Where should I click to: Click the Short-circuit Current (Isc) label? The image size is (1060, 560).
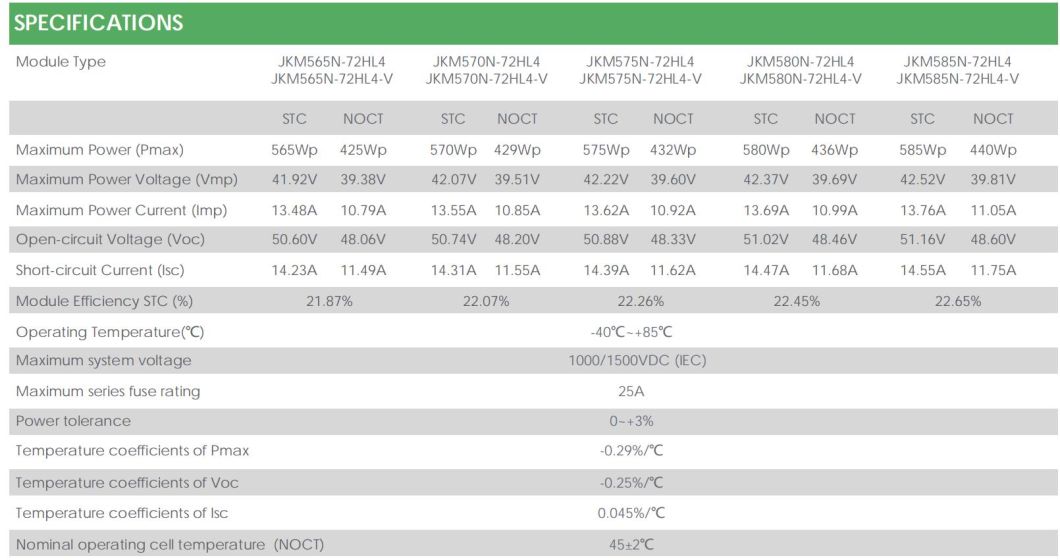pos(100,270)
